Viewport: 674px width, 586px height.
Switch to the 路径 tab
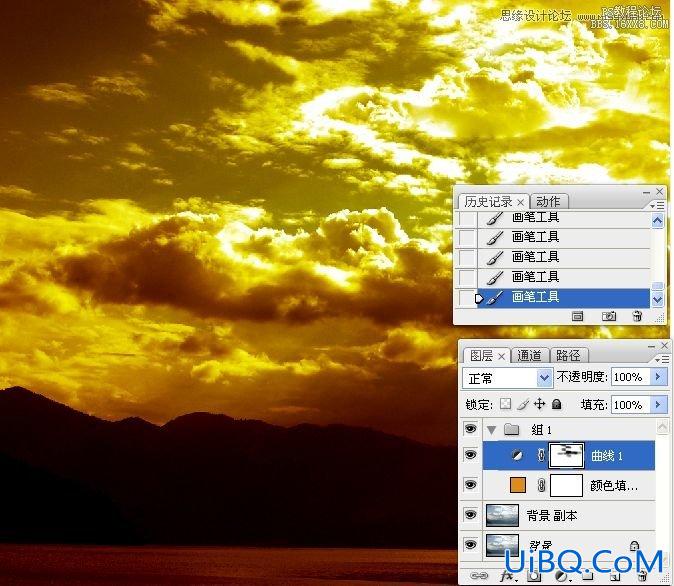point(568,356)
